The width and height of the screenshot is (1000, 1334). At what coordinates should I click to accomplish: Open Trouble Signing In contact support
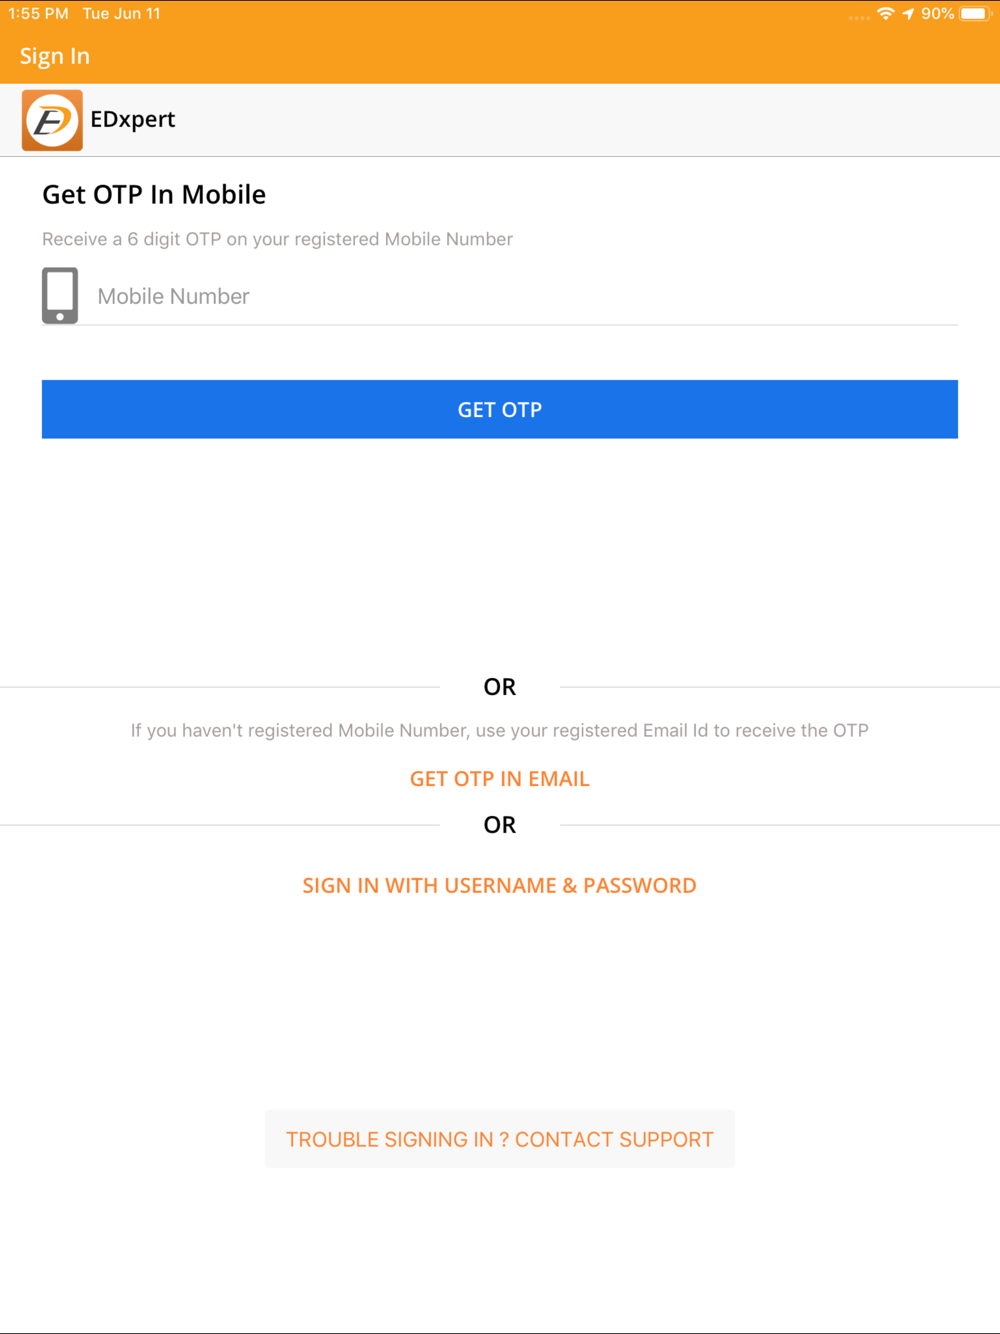point(500,1139)
